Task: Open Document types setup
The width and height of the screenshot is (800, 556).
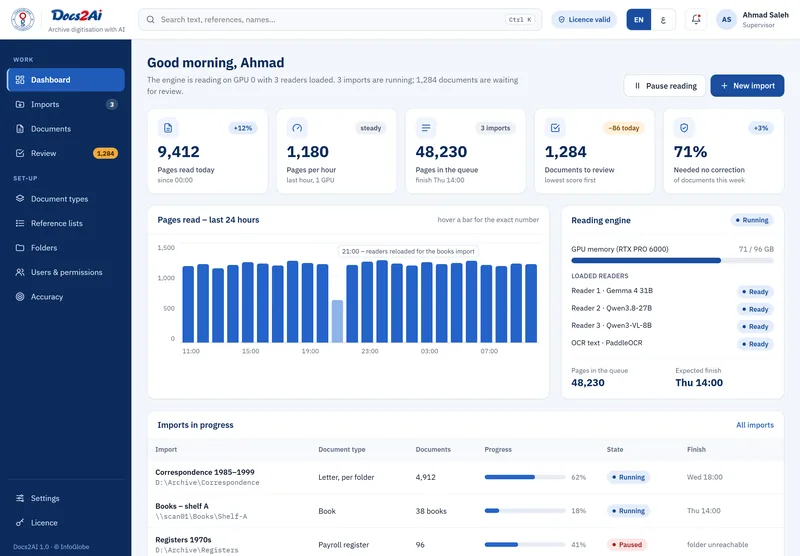Action: (x=66, y=198)
